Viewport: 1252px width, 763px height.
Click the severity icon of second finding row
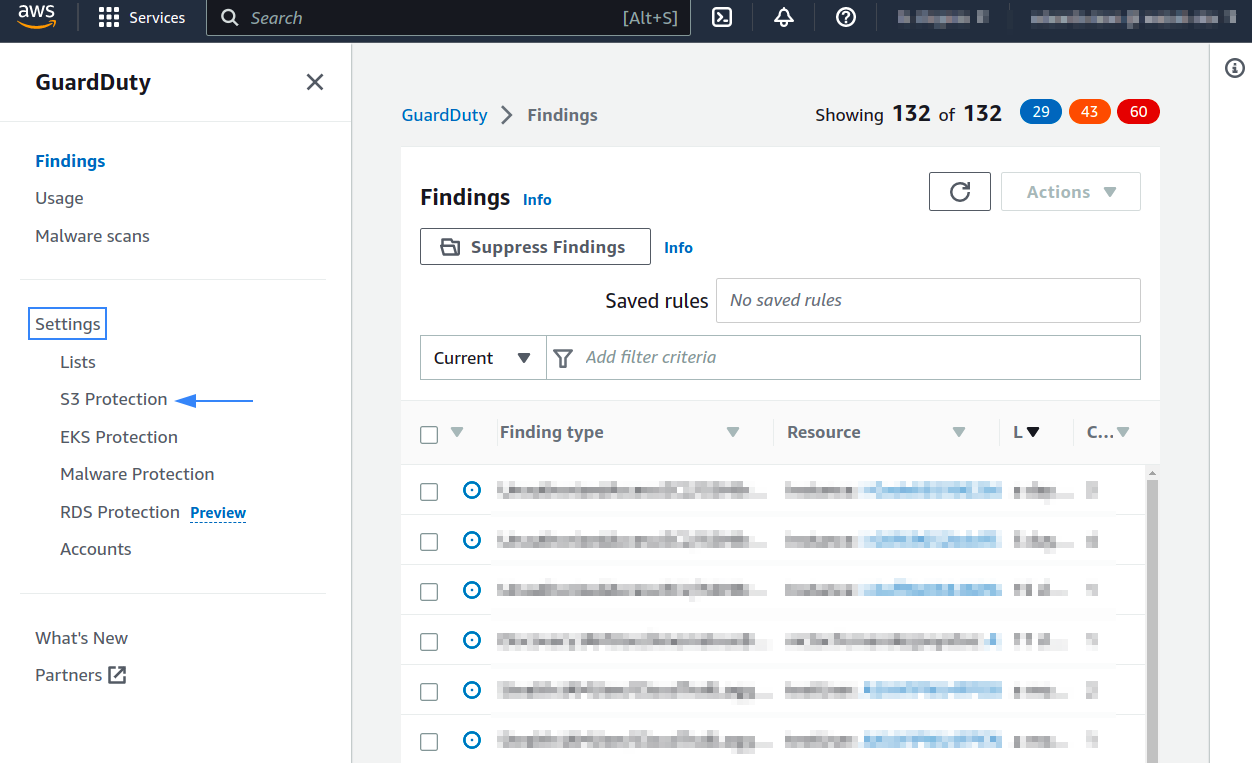(472, 540)
